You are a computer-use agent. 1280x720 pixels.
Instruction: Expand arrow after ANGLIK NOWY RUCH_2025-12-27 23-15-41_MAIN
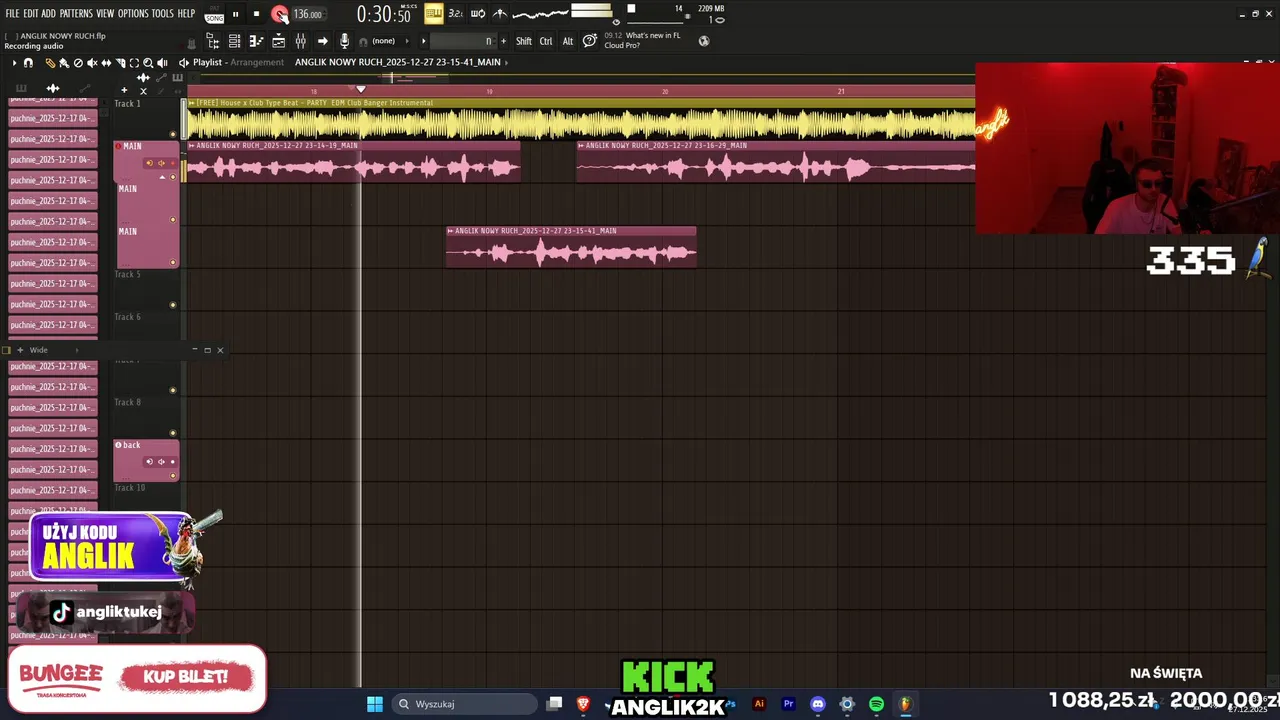click(x=507, y=63)
